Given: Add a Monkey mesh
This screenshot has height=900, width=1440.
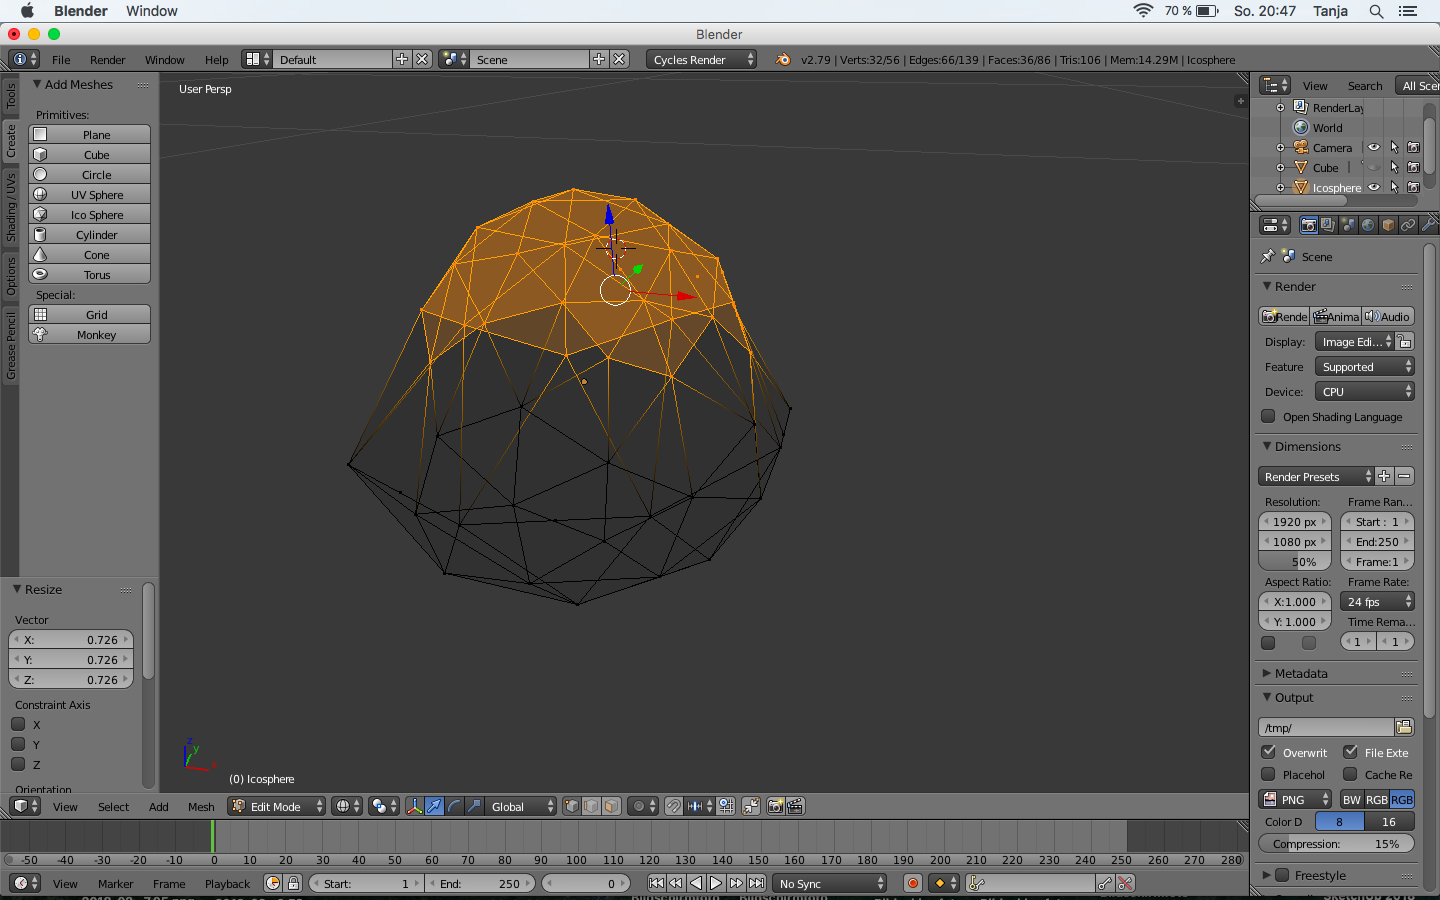Looking at the screenshot, I should [x=89, y=334].
